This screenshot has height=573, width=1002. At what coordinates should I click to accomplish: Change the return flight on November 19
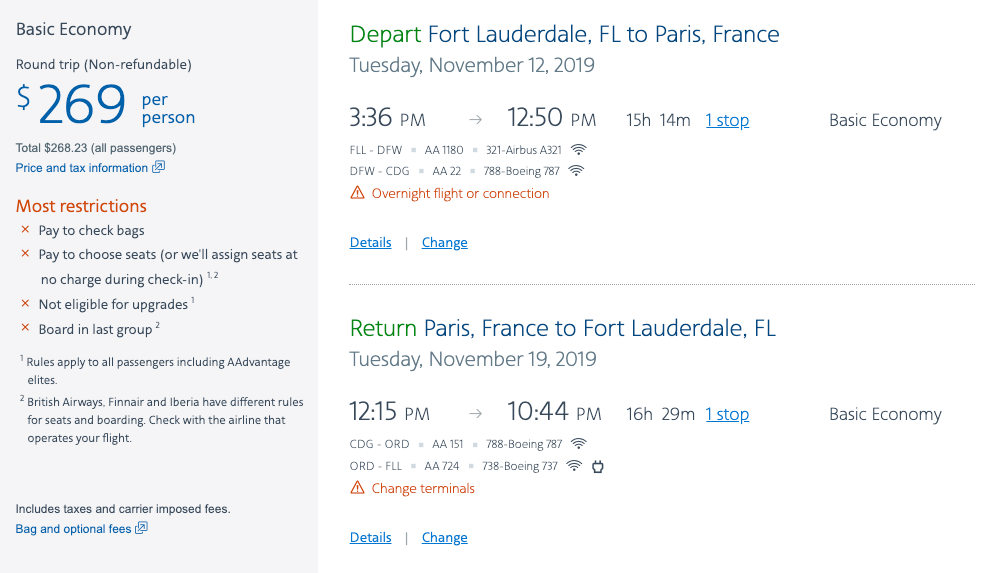[444, 537]
